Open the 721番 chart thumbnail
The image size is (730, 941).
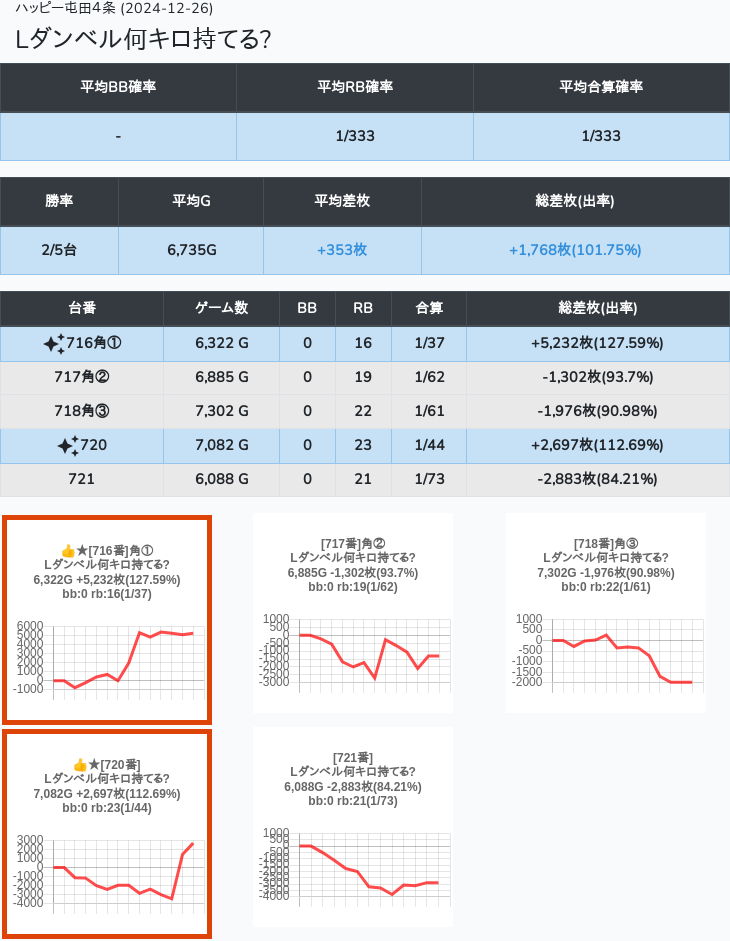[353, 826]
